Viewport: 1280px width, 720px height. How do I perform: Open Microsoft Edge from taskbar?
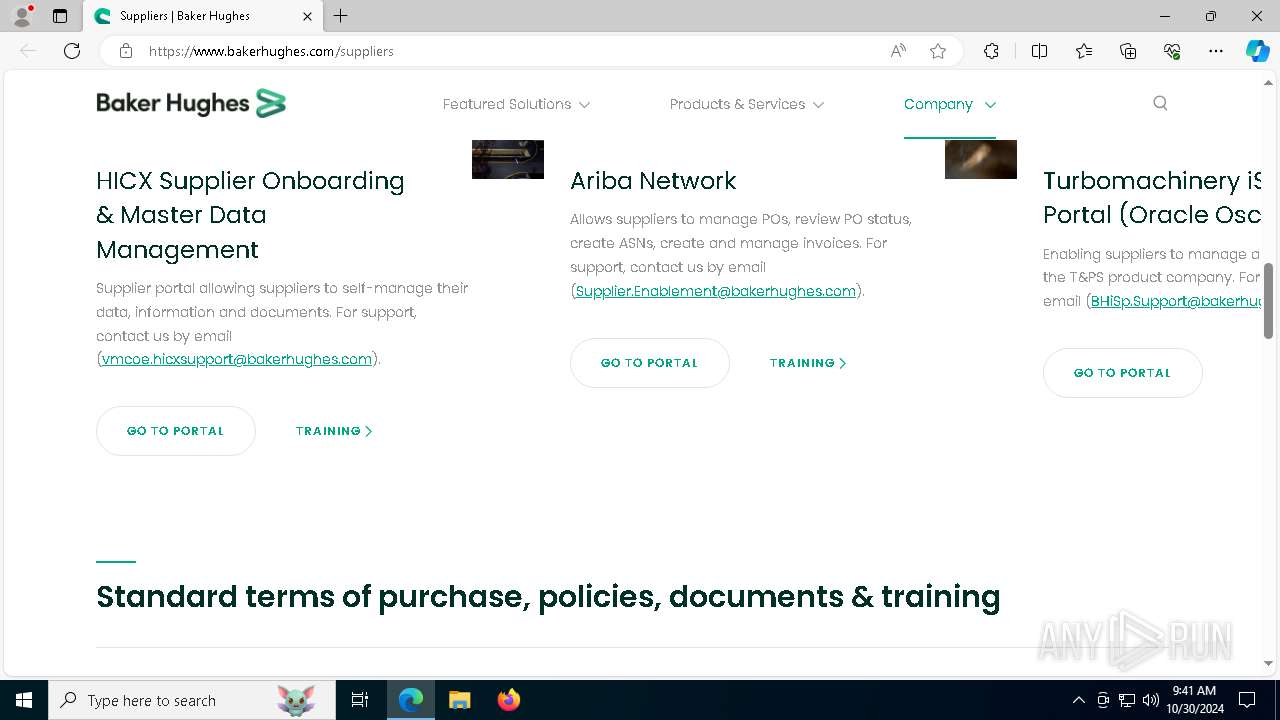click(411, 700)
